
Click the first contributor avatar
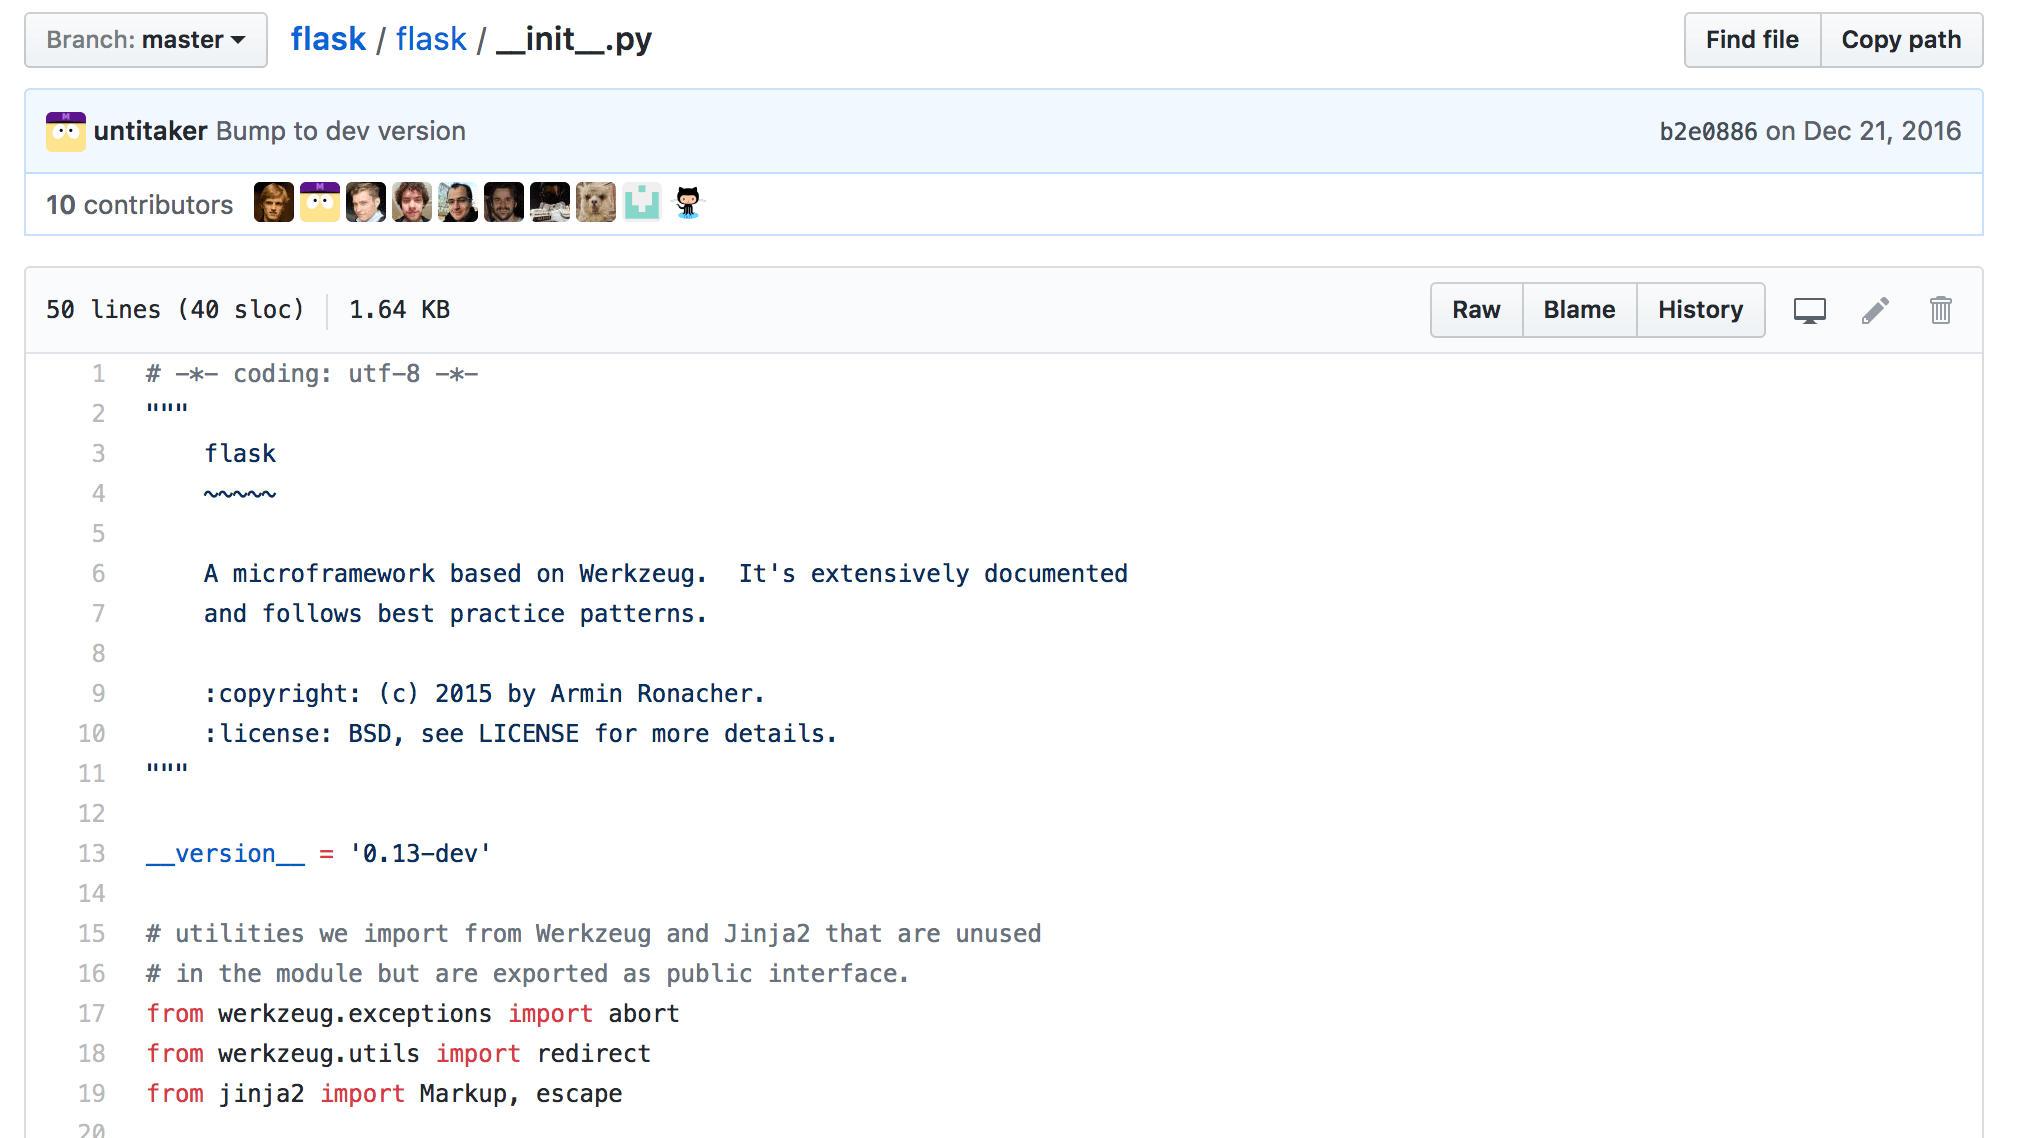(x=273, y=203)
